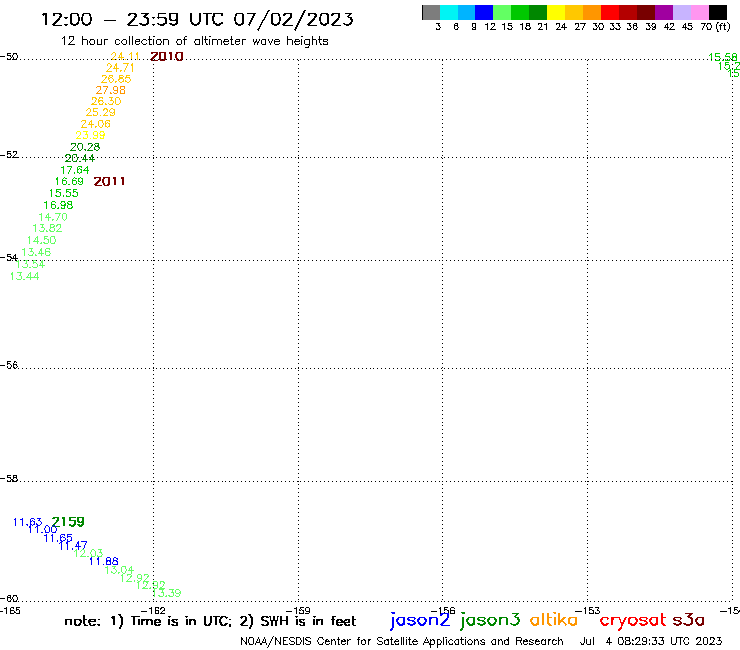Viewport: 740px width, 650px height.
Task: Click the value '15.58' at the top right
Action: pyautogui.click(x=723, y=57)
